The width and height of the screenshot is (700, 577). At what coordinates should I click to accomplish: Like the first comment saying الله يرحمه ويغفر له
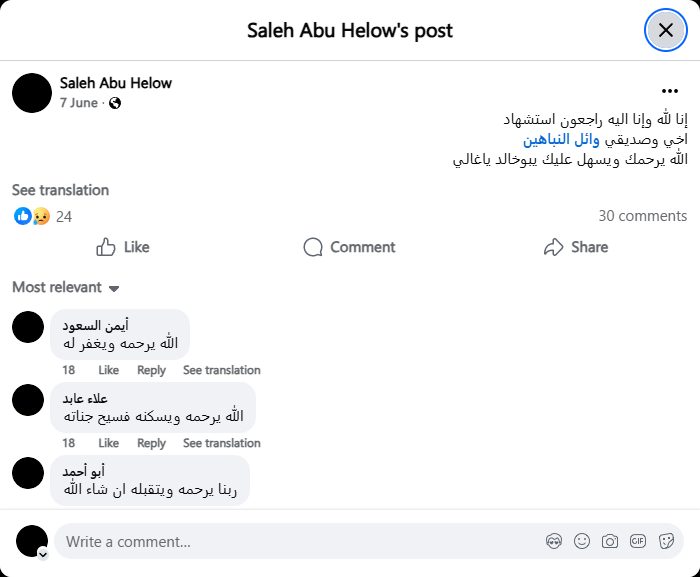pyautogui.click(x=108, y=370)
